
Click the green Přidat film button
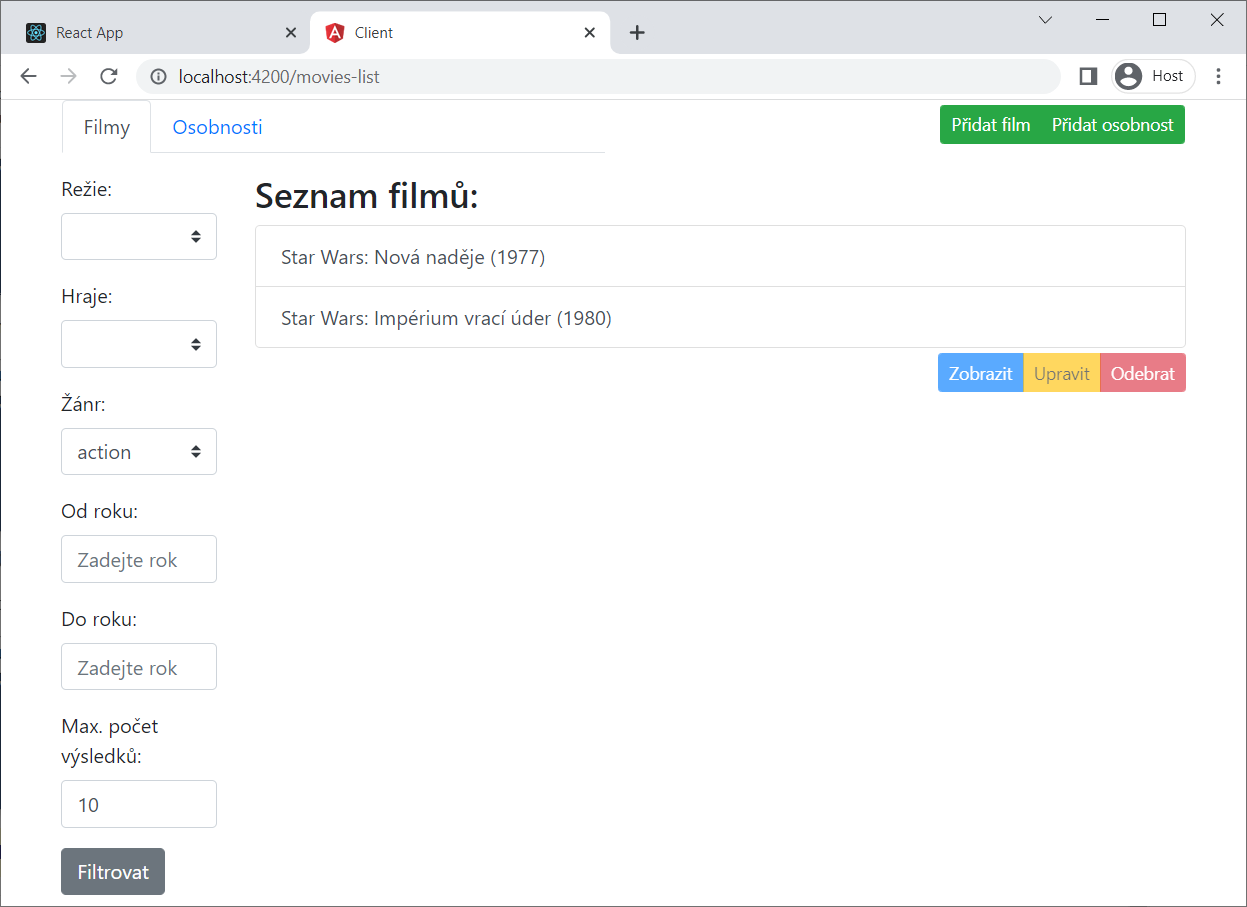tap(991, 124)
